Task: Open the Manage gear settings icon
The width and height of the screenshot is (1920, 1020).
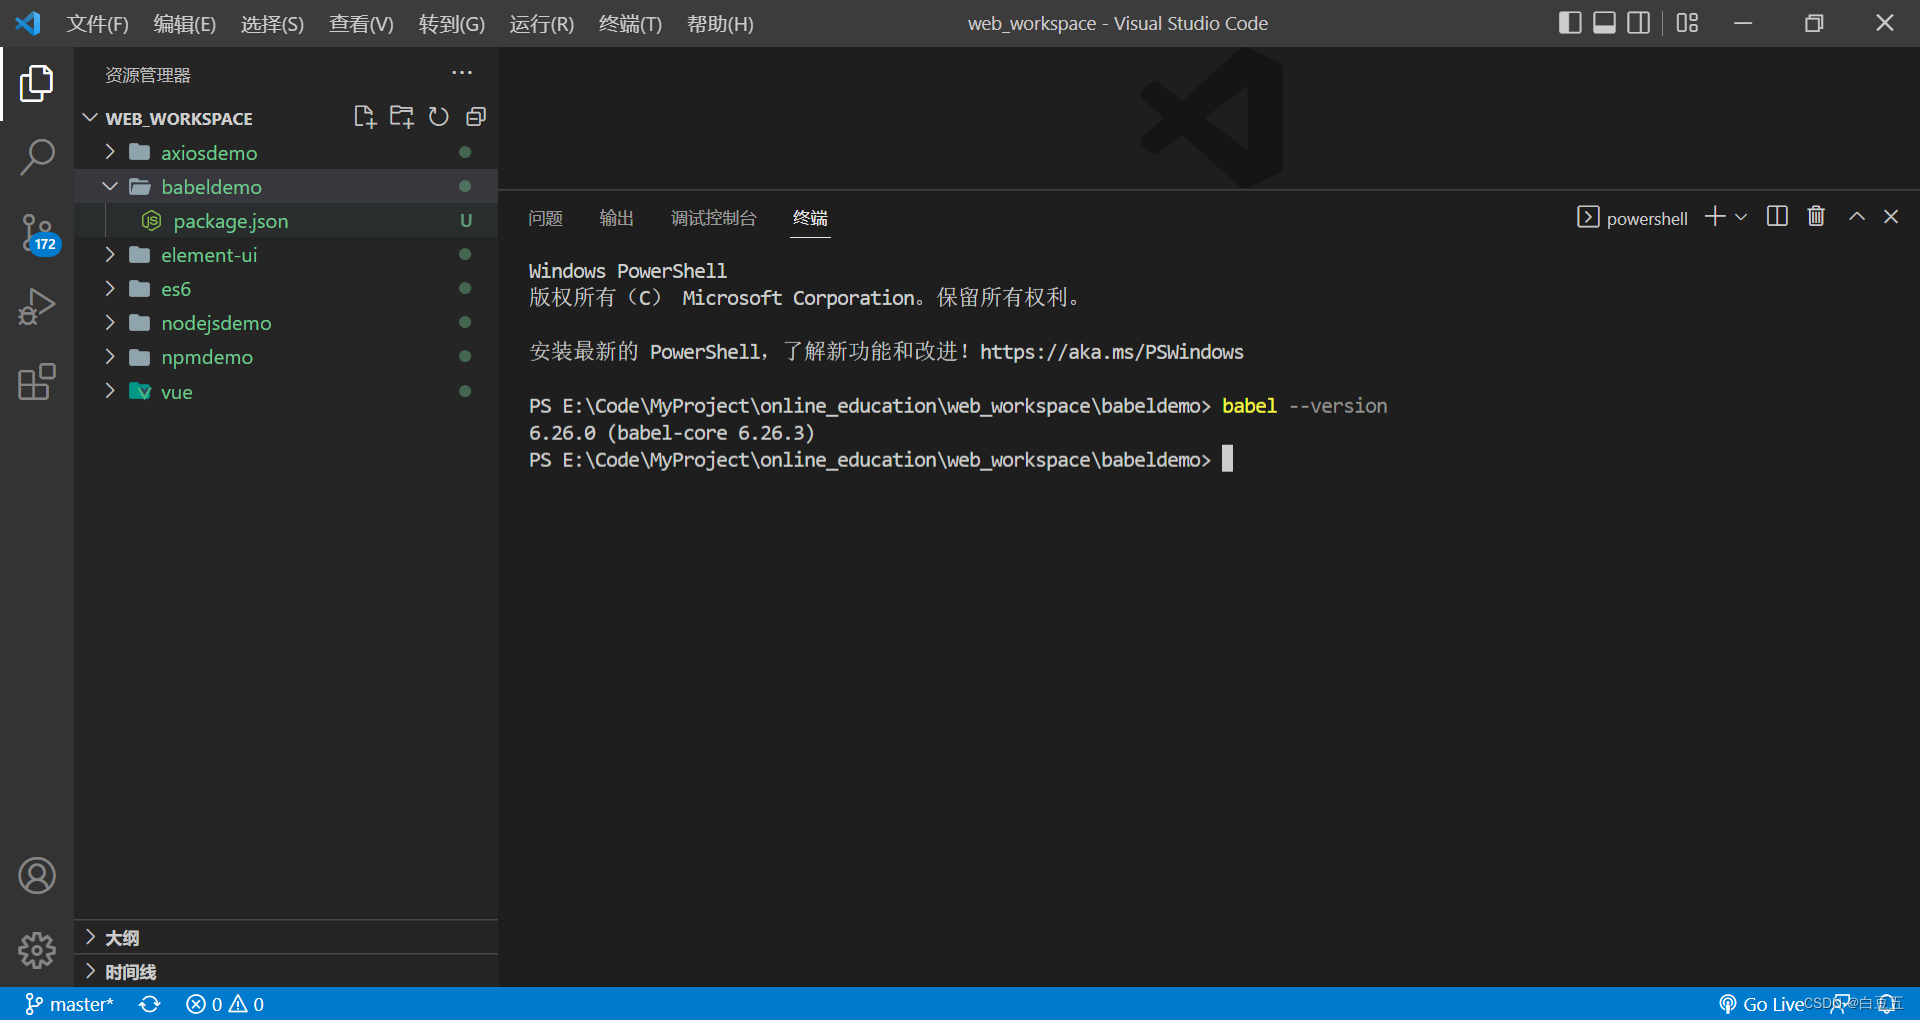Action: click(x=37, y=950)
